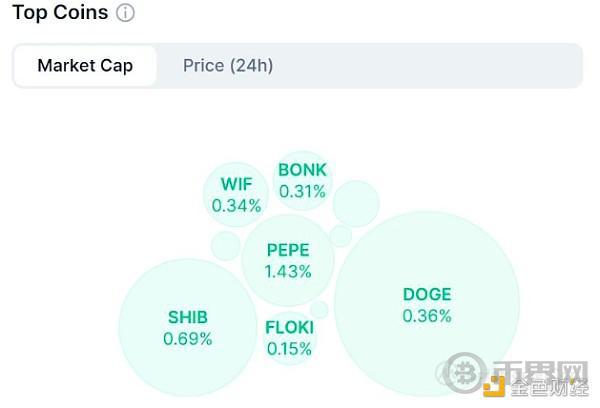Open the FLOKI coin bubble
The image size is (600, 408).
(289, 338)
